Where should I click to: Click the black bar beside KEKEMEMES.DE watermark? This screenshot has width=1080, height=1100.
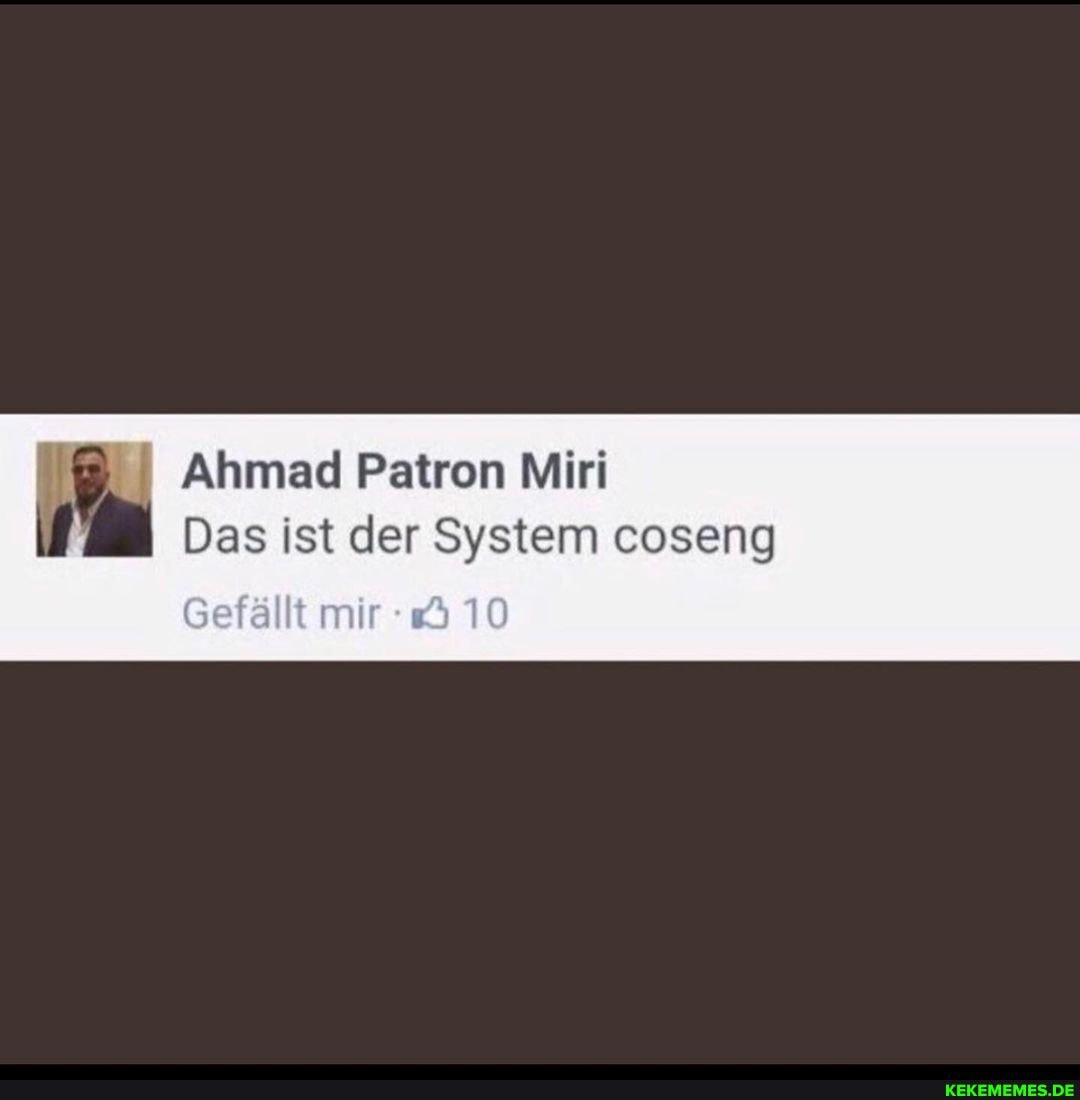click(470, 1089)
